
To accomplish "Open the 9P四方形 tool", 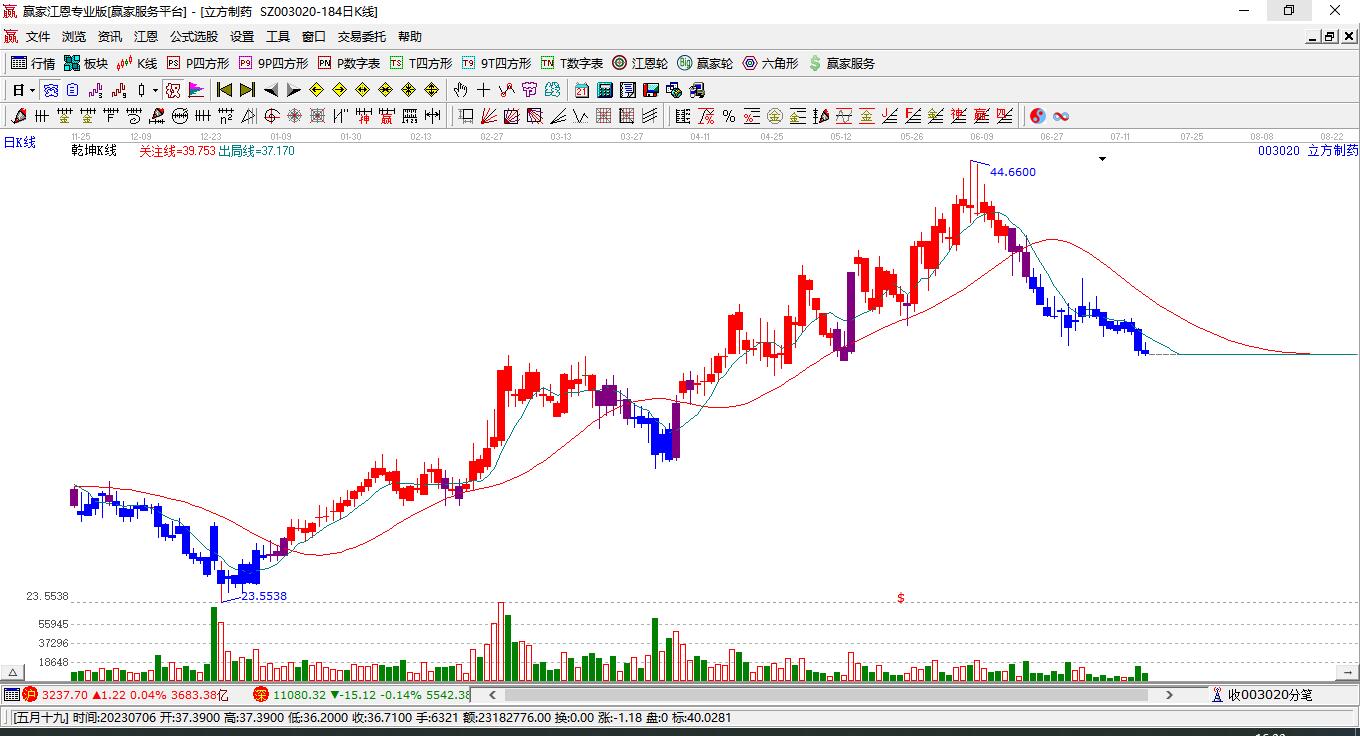I will pos(273,63).
